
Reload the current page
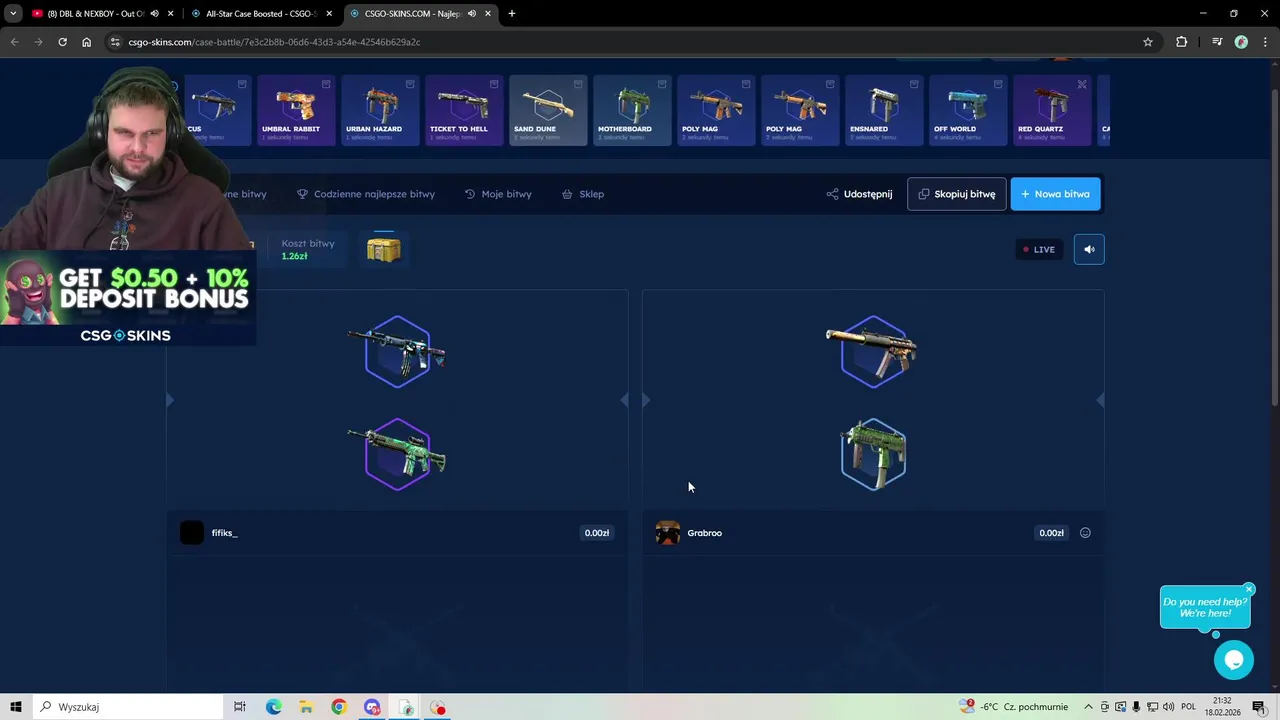coord(62,42)
